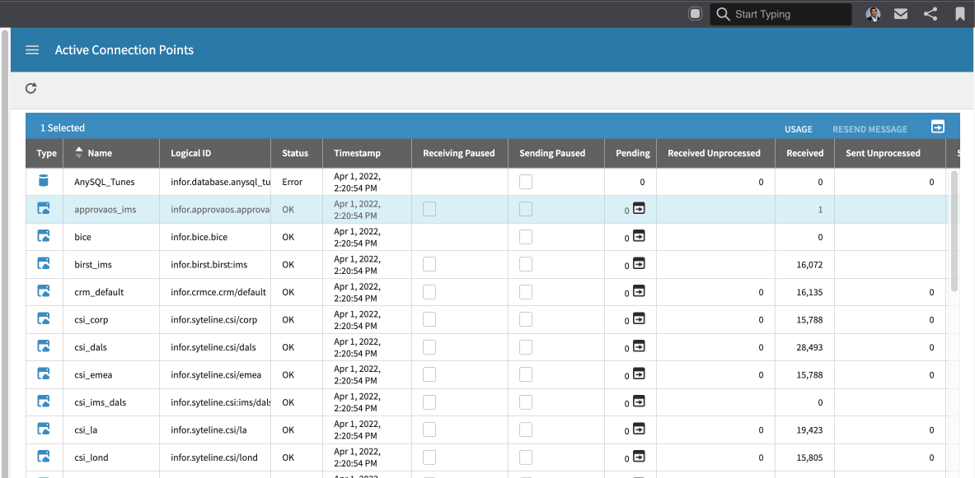Click infor.birst.birst:ims logical ID
Image resolution: width=975 pixels, height=478 pixels.
209,265
